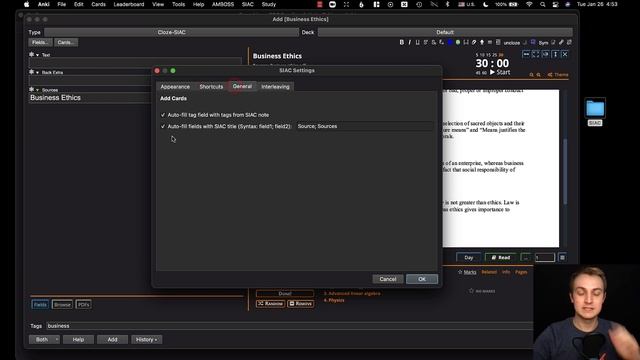Expand the Sources field options arrow
The height and width of the screenshot is (360, 640).
coord(37,90)
